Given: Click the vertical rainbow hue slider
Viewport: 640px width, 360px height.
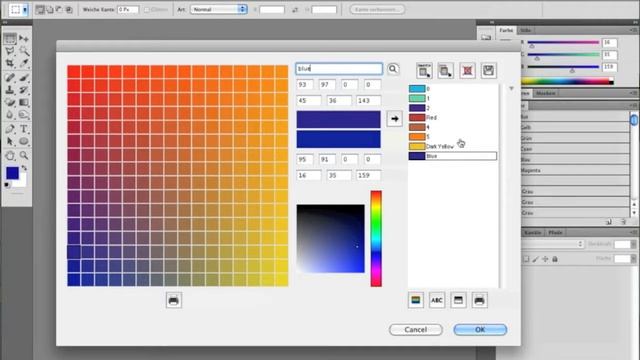Looking at the screenshot, I should 376,238.
